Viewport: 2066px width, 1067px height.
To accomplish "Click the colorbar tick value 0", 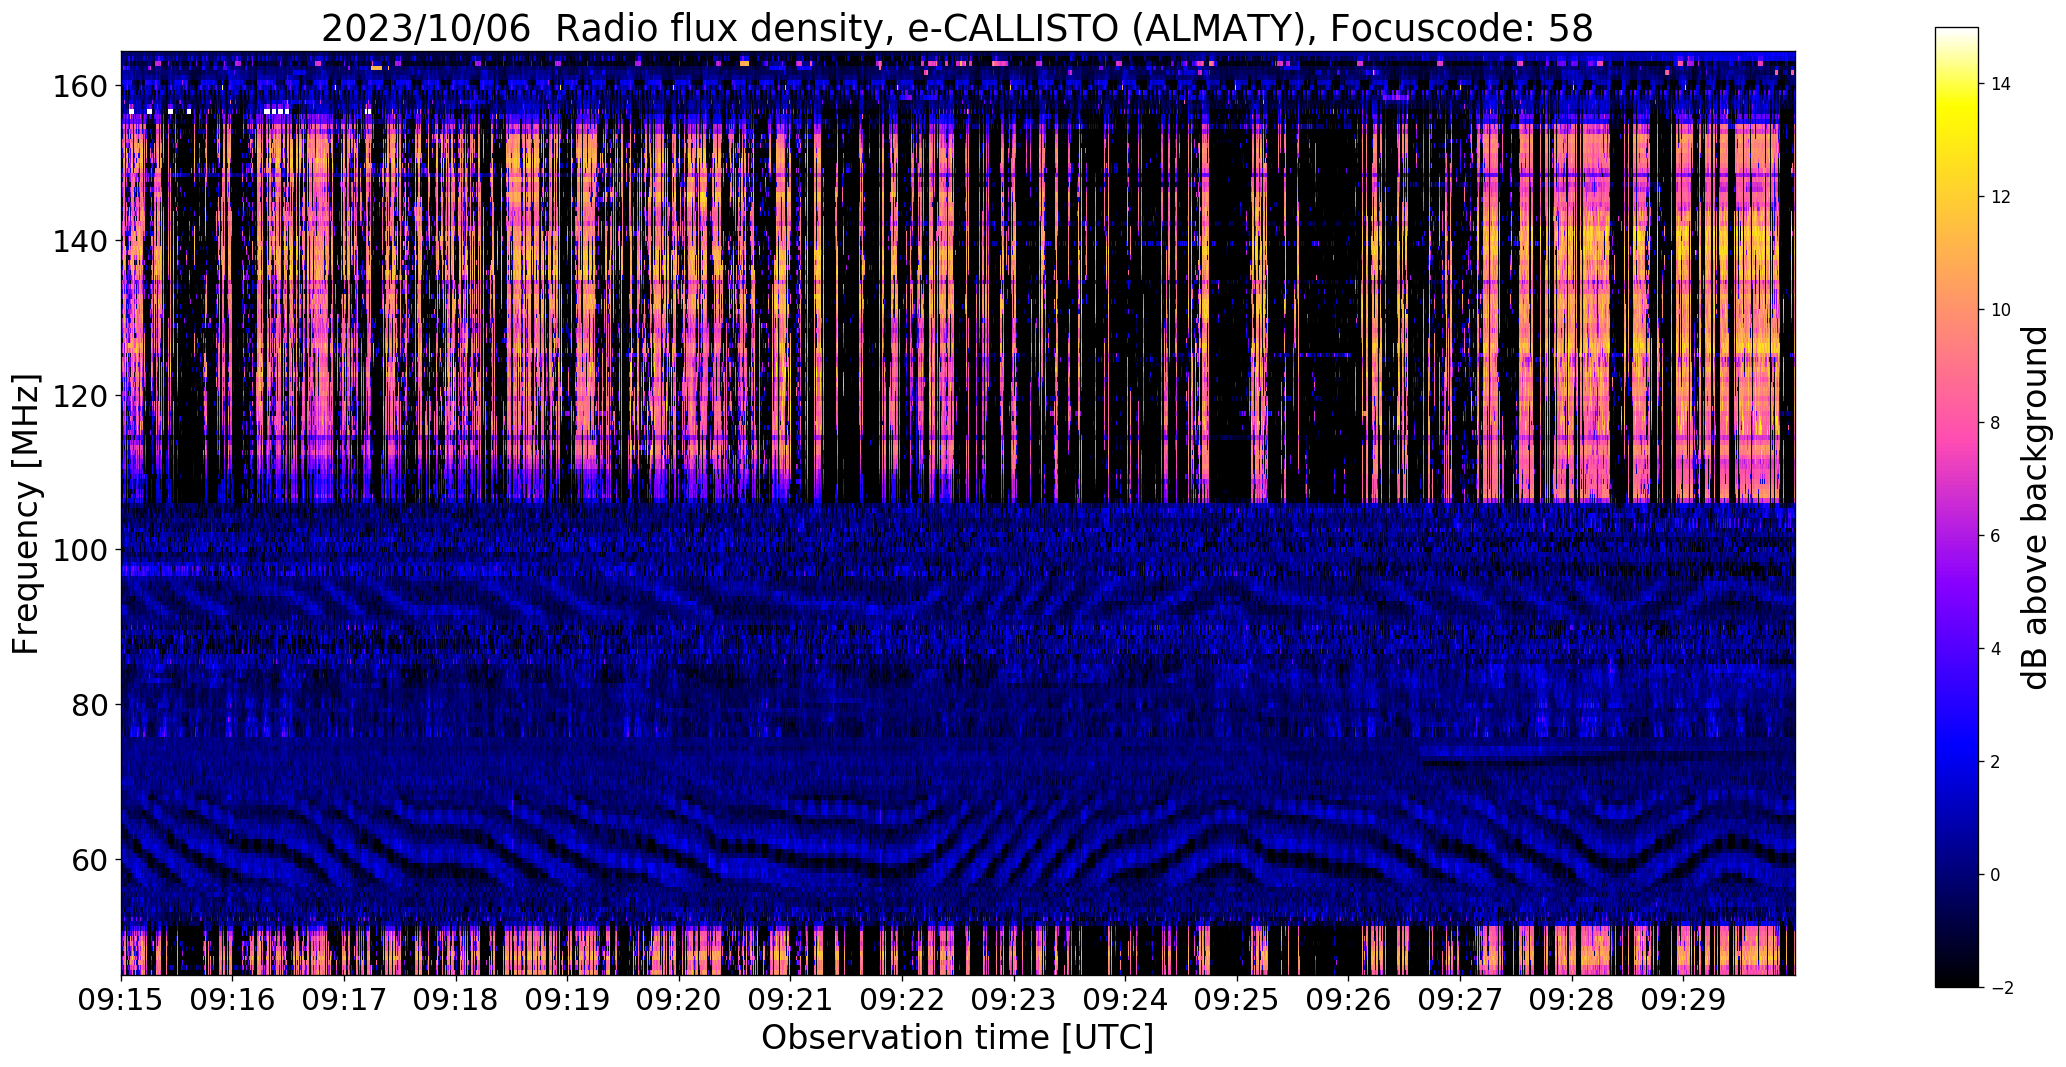I will coord(1996,875).
